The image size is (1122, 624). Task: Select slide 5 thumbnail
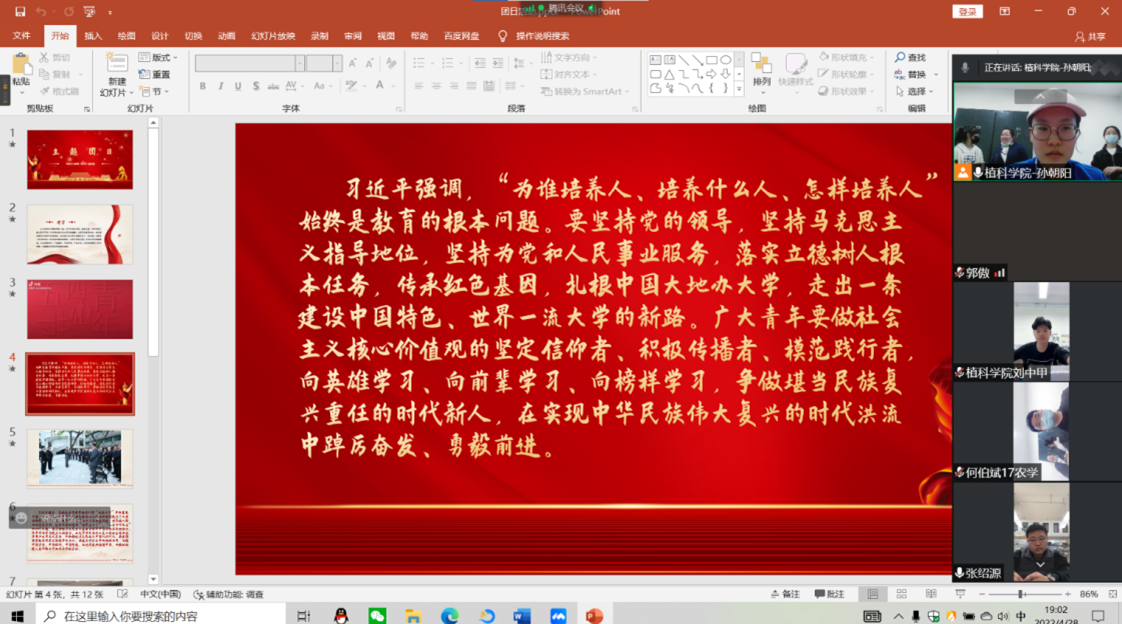[x=80, y=458]
